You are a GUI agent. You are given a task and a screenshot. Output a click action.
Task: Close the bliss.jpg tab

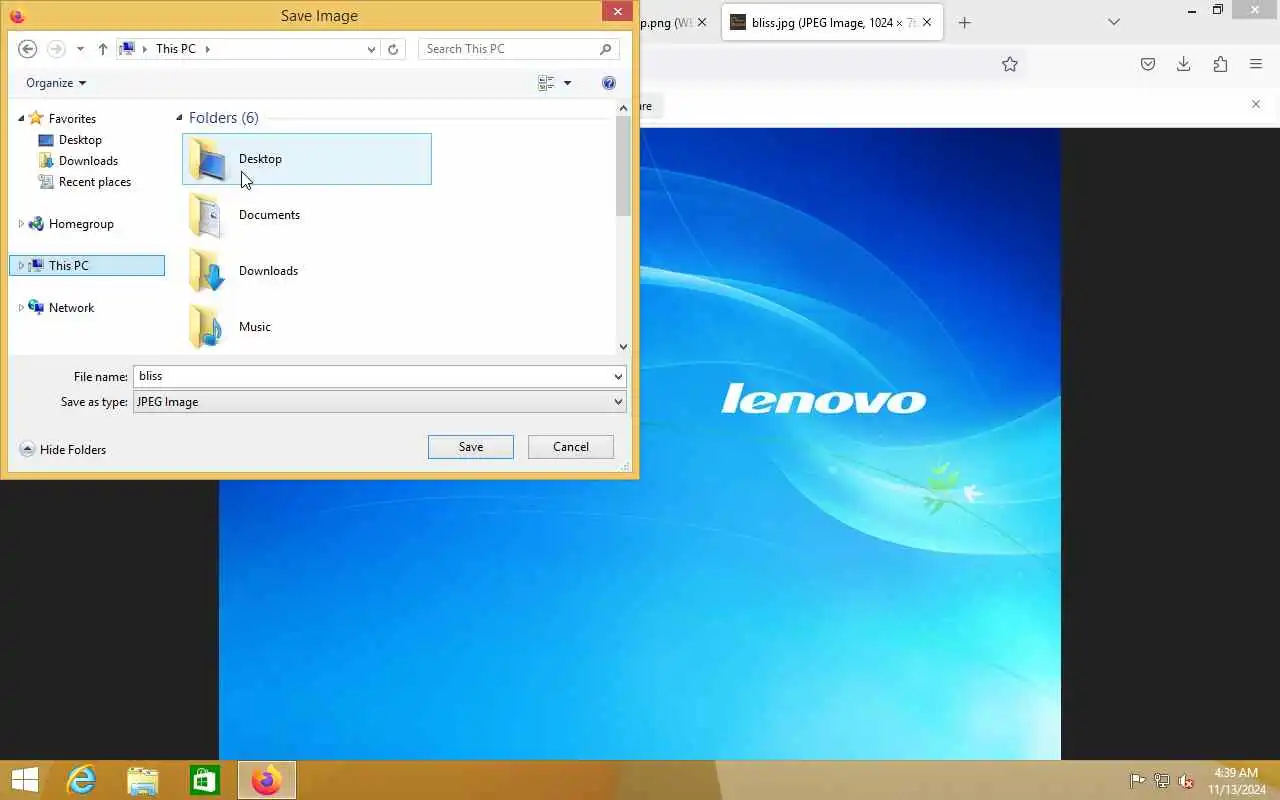(927, 22)
